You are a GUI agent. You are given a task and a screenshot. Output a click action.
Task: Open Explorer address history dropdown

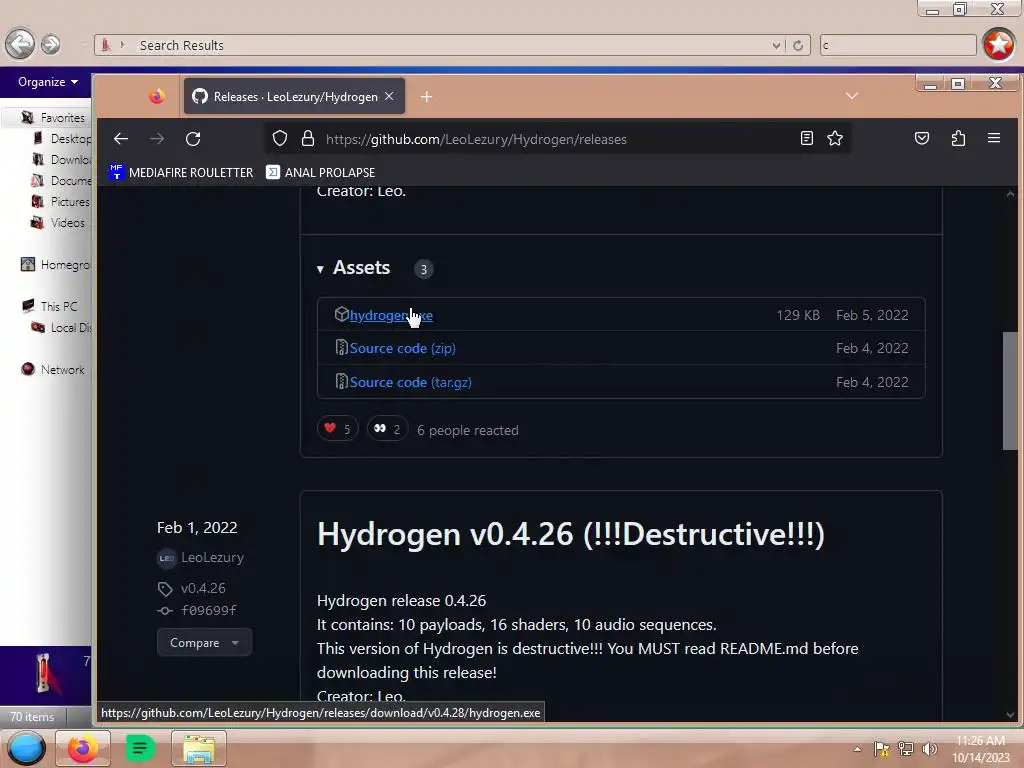pyautogui.click(x=776, y=45)
